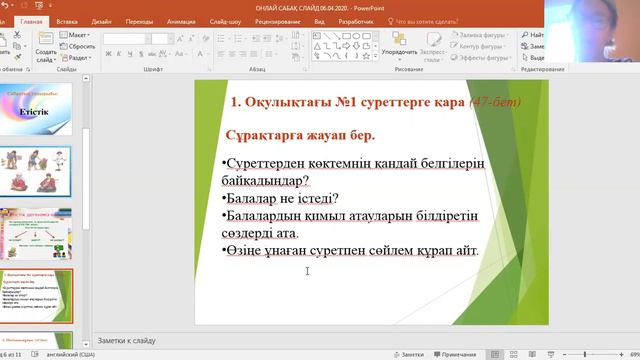The height and width of the screenshot is (360, 640).
Task: Select the text box shape
Action: (x=317, y=36)
